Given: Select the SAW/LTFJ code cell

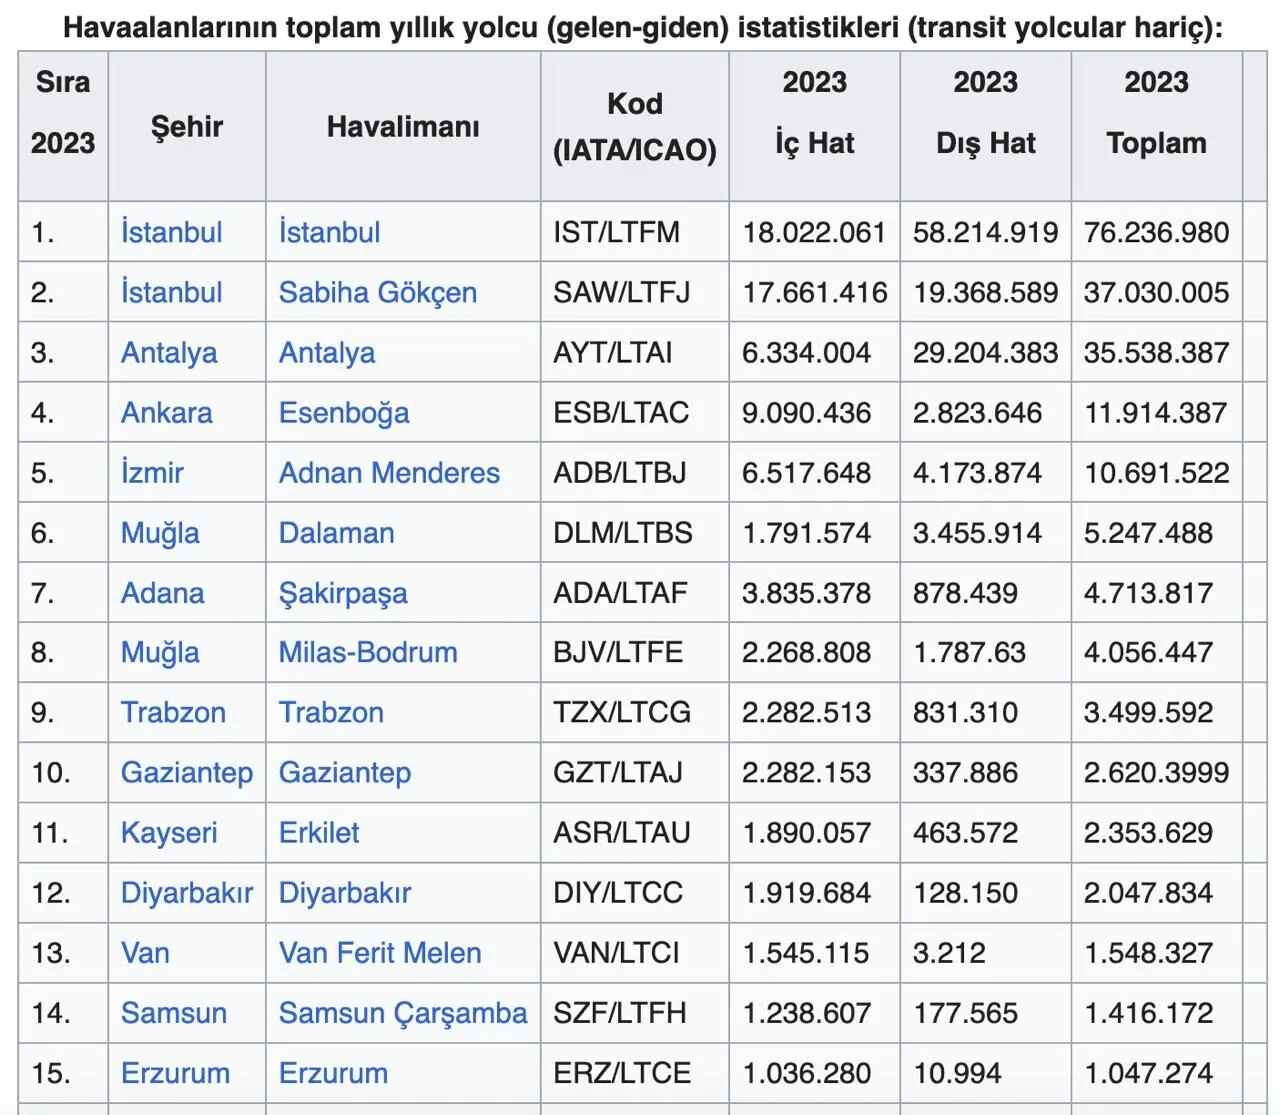Looking at the screenshot, I should point(635,292).
